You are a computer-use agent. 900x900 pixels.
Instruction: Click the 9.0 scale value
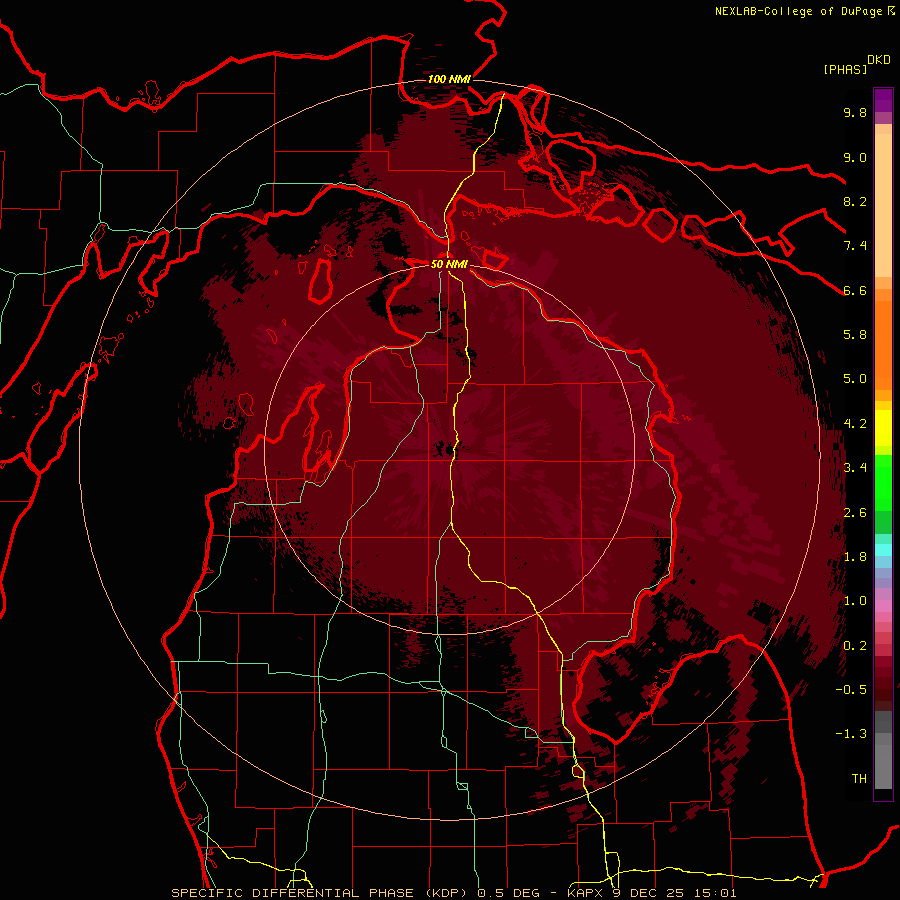[855, 157]
